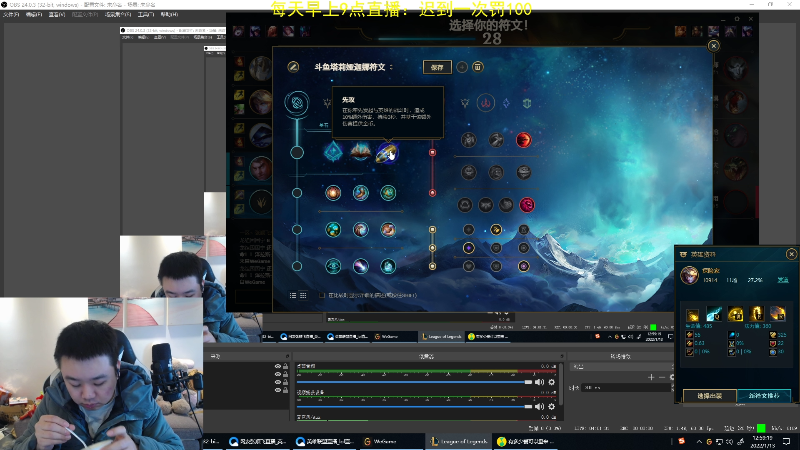
Task: Click the plus button in scene transitions panel
Action: tap(651, 377)
